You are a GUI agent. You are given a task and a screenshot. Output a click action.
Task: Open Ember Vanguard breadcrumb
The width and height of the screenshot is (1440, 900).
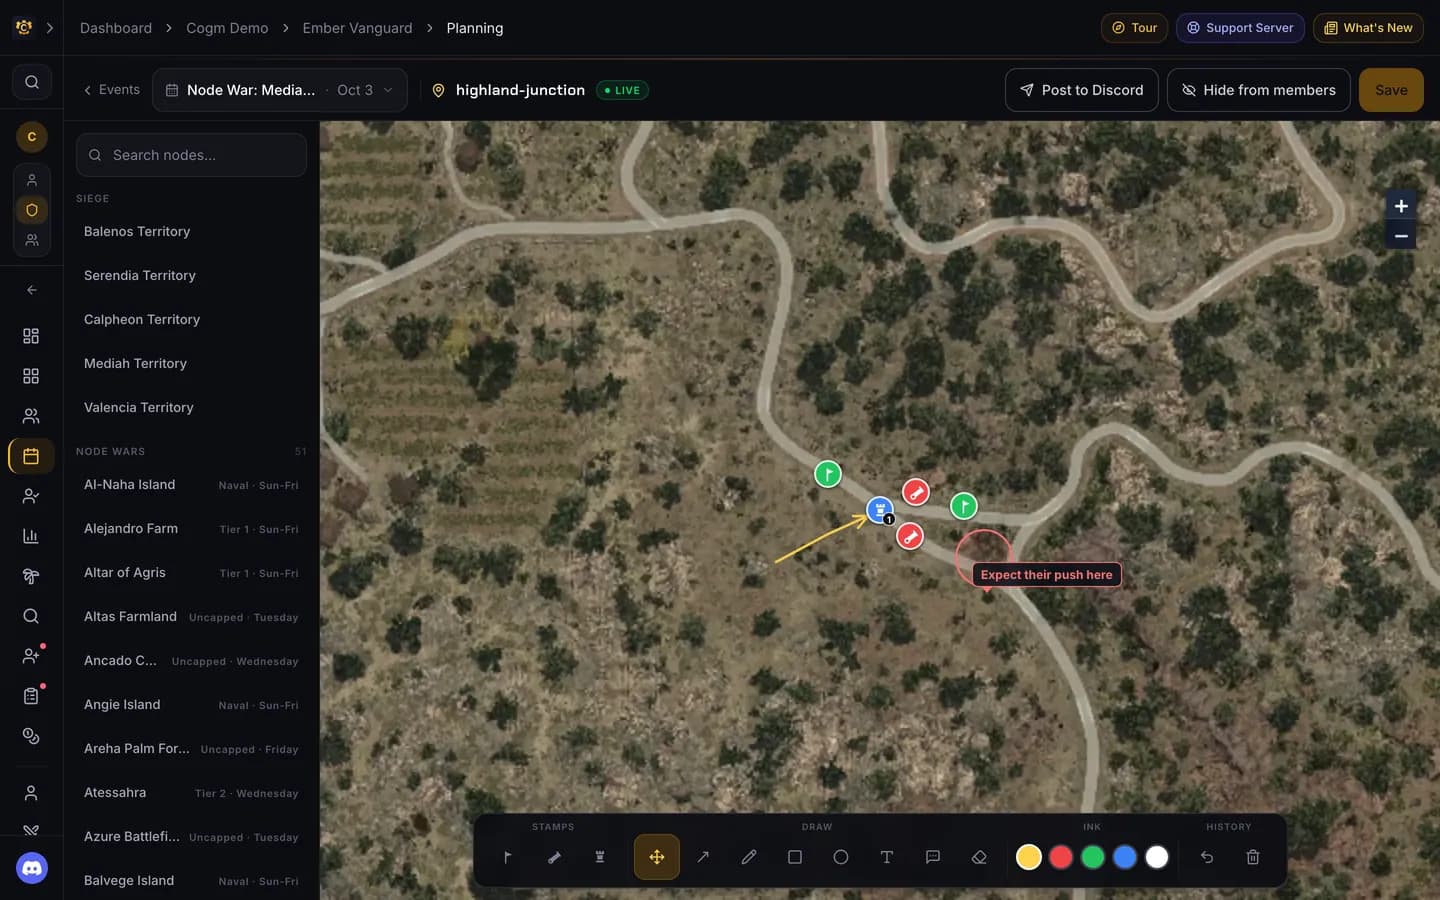(x=357, y=28)
